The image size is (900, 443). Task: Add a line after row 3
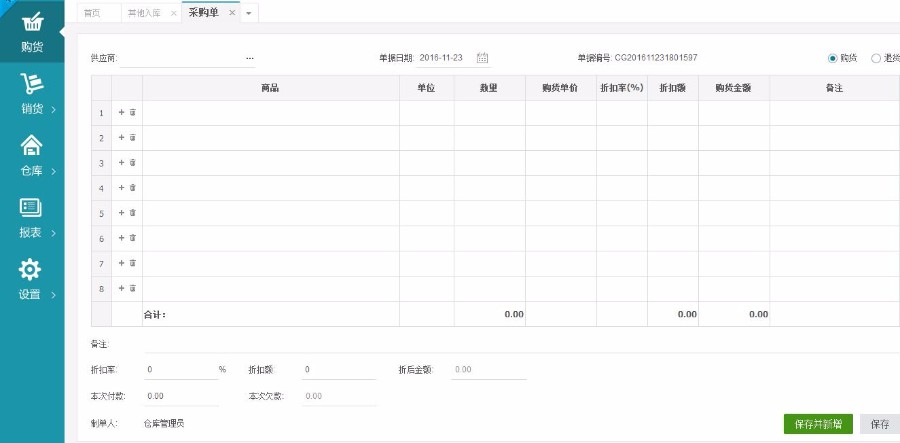[121, 163]
